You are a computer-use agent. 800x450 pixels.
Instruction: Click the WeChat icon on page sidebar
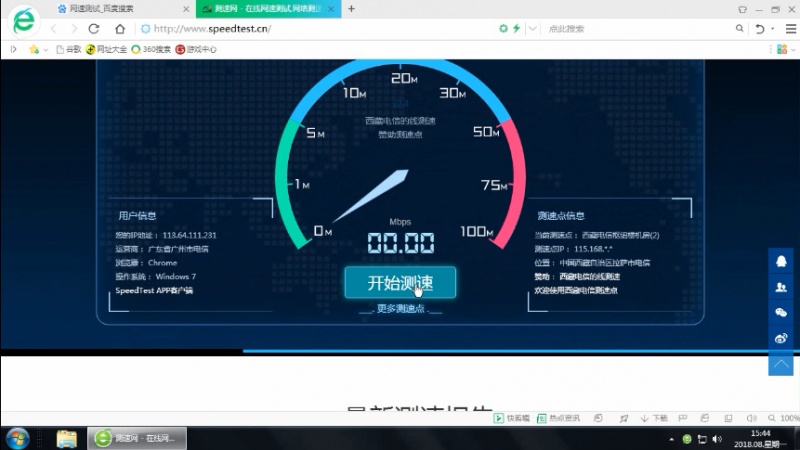tap(781, 312)
